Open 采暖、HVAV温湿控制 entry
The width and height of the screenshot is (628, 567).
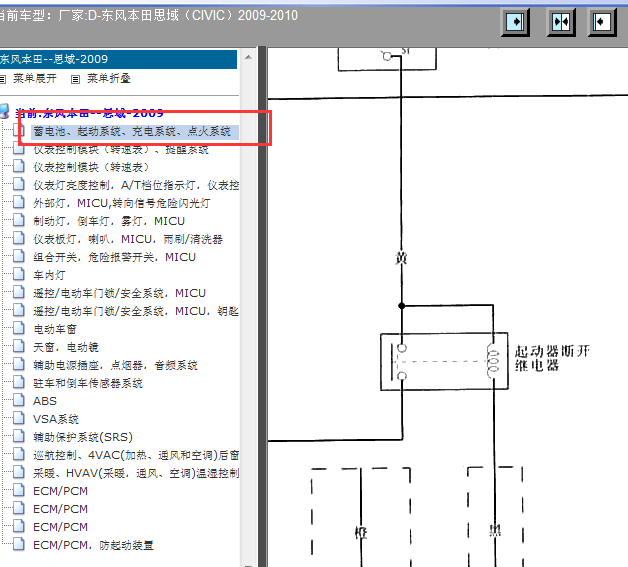[x=136, y=473]
